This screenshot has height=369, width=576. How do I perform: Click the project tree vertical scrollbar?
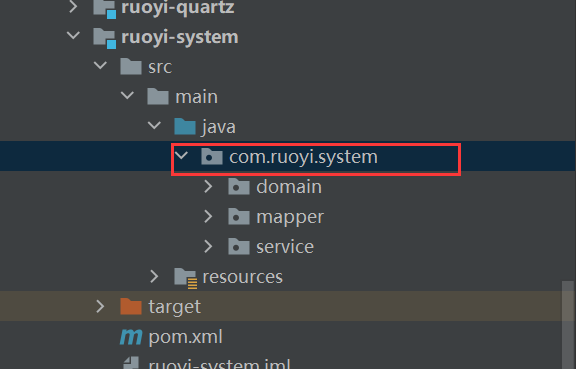(x=568, y=325)
